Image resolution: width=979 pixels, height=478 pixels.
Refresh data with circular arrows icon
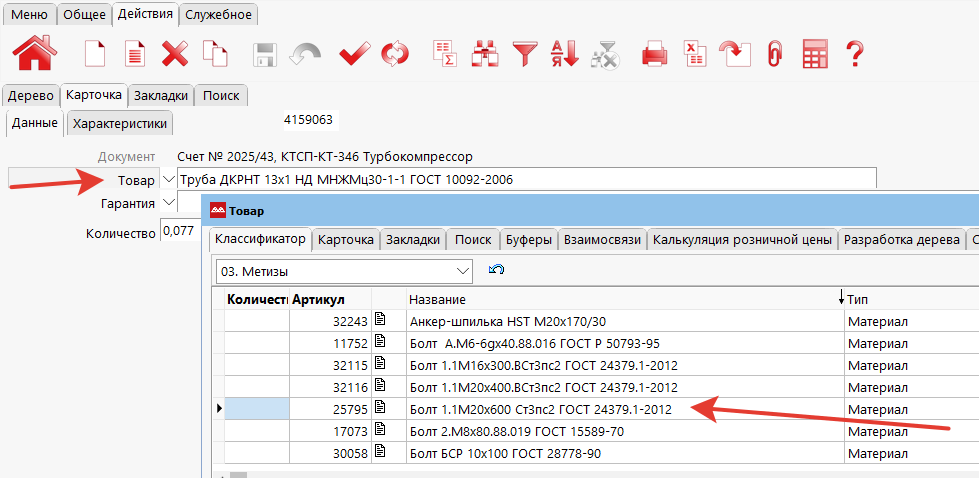396,53
